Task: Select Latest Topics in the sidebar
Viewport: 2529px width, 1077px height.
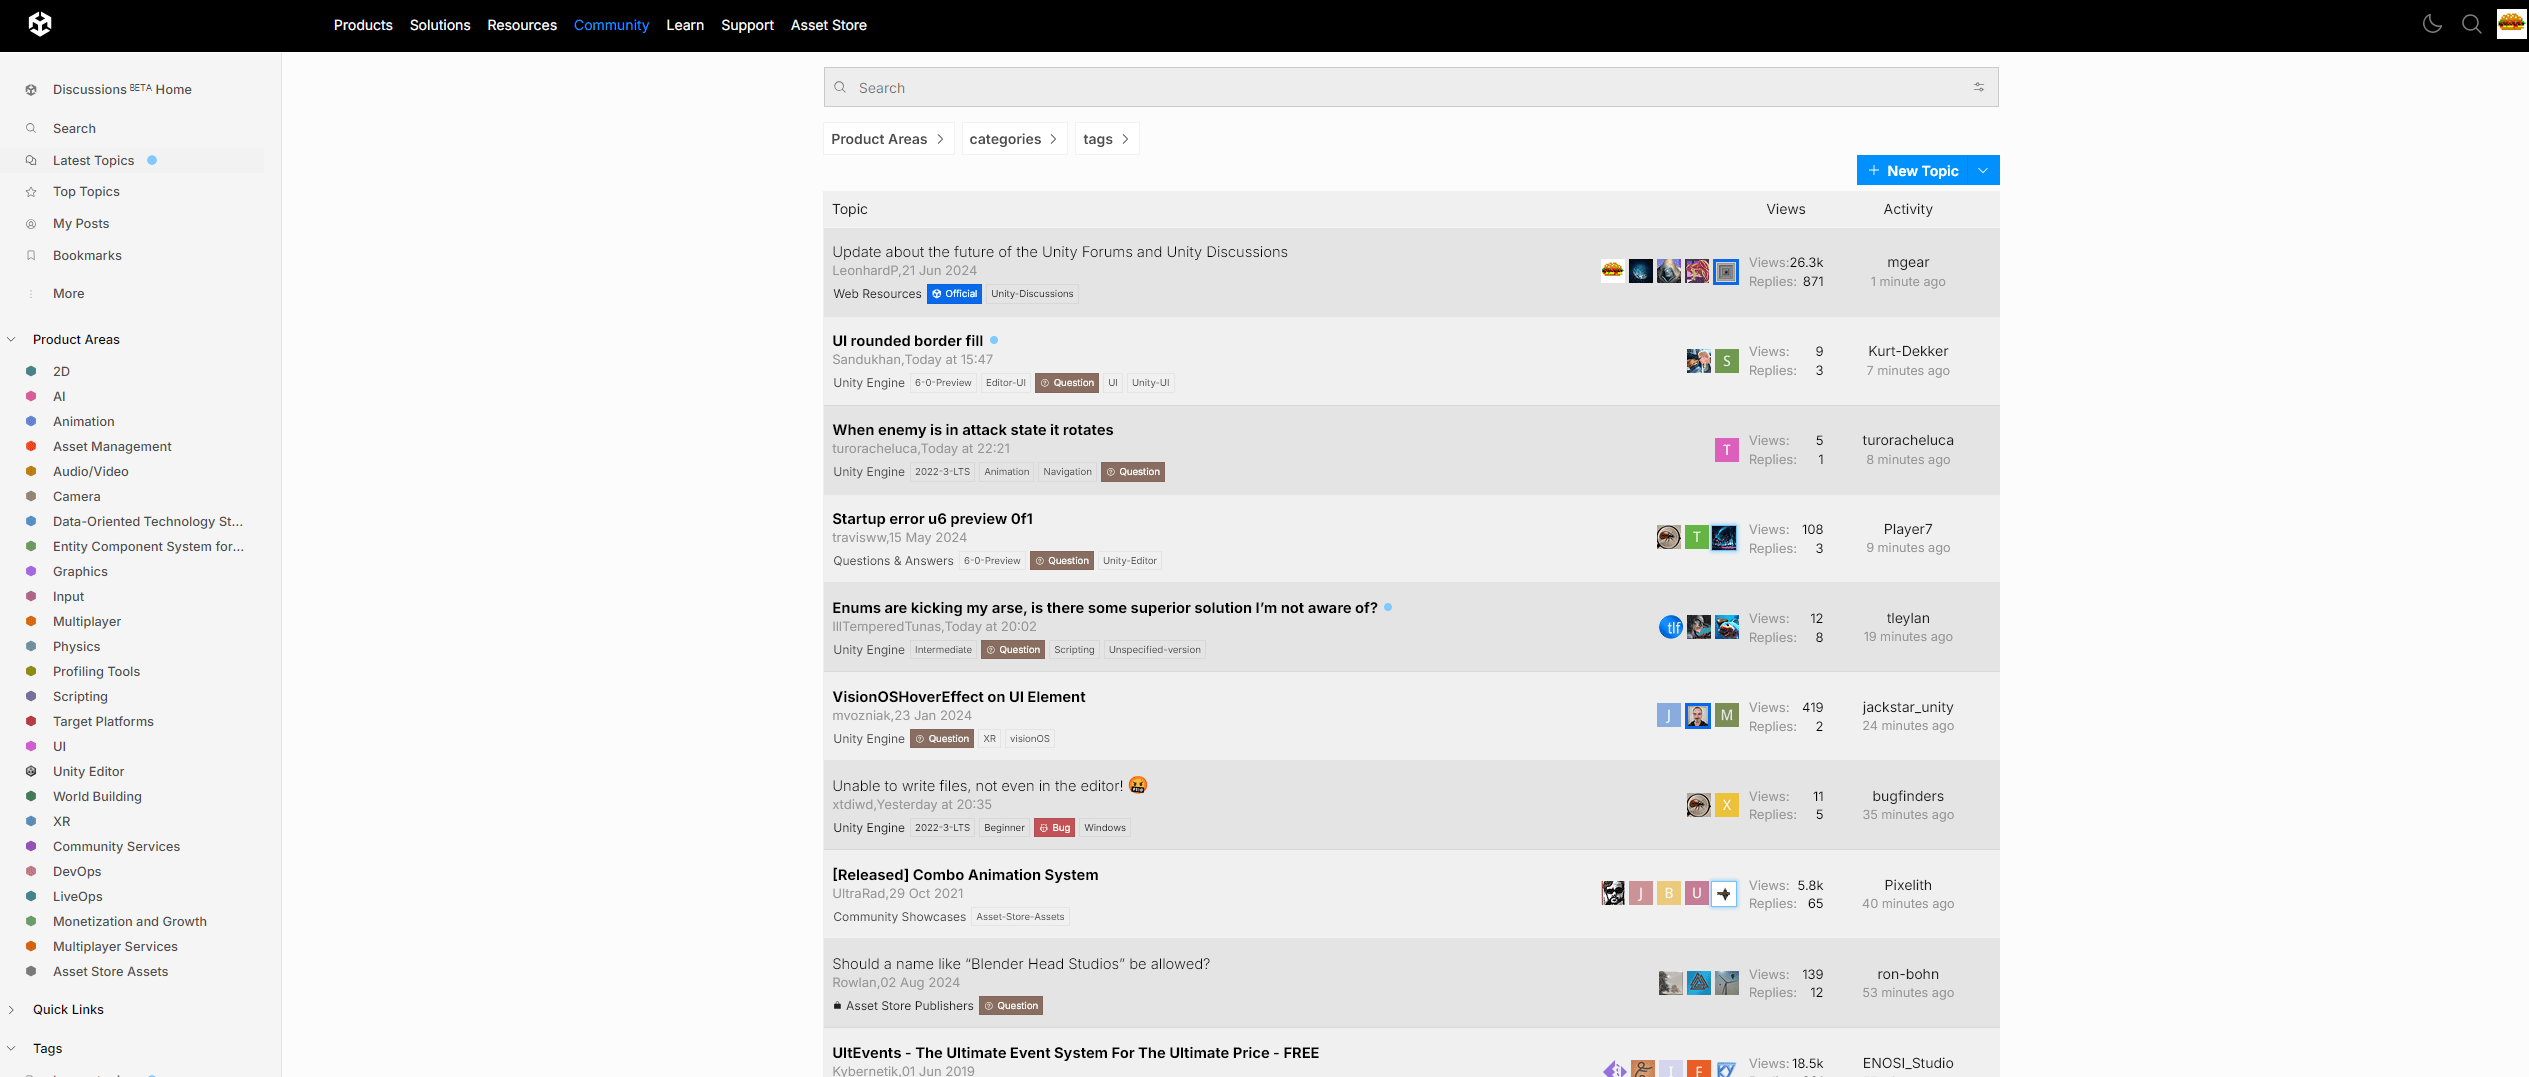Action: (x=93, y=161)
